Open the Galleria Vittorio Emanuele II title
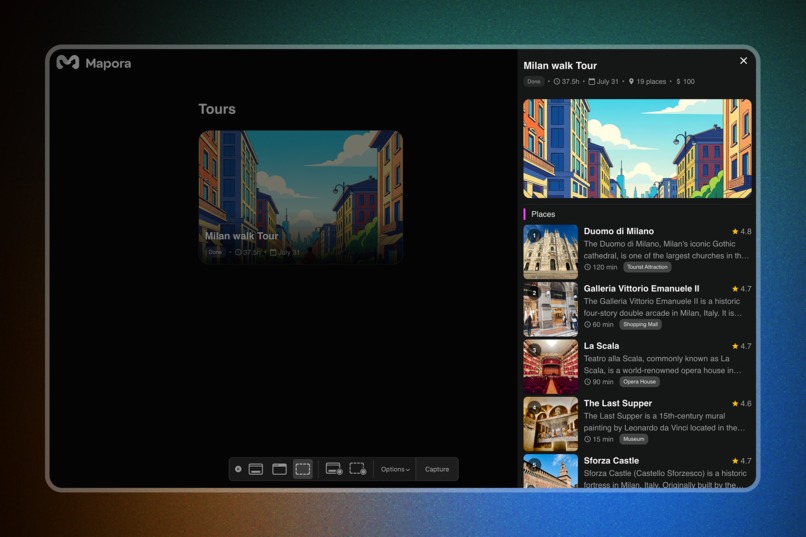The image size is (806, 537). coord(641,289)
